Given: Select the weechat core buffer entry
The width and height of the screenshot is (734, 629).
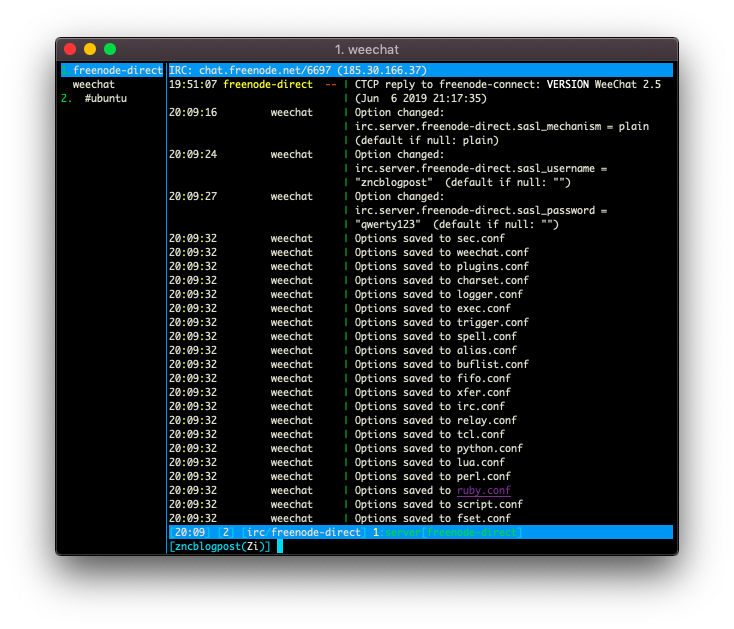Looking at the screenshot, I should click(93, 84).
